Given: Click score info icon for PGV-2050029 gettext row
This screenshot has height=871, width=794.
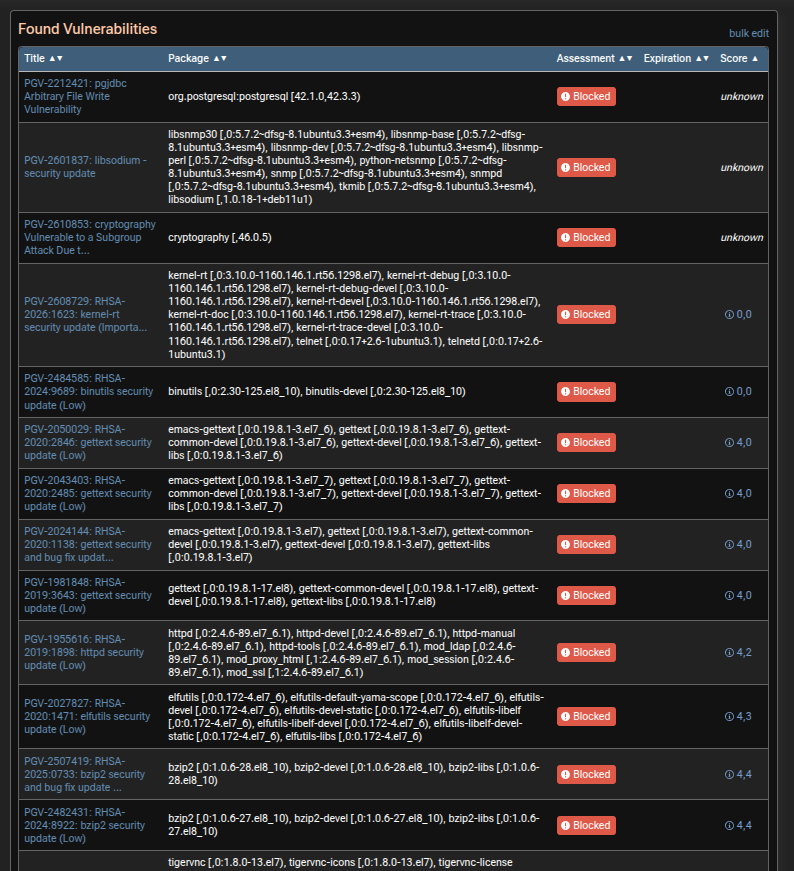Looking at the screenshot, I should [729, 442].
